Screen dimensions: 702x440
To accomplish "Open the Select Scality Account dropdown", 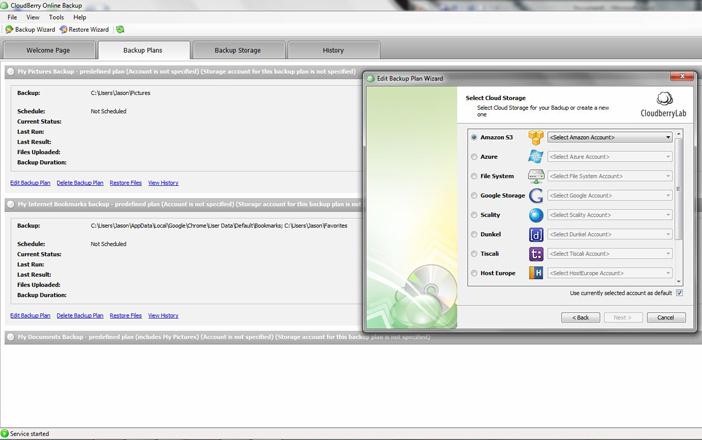I will click(x=610, y=215).
